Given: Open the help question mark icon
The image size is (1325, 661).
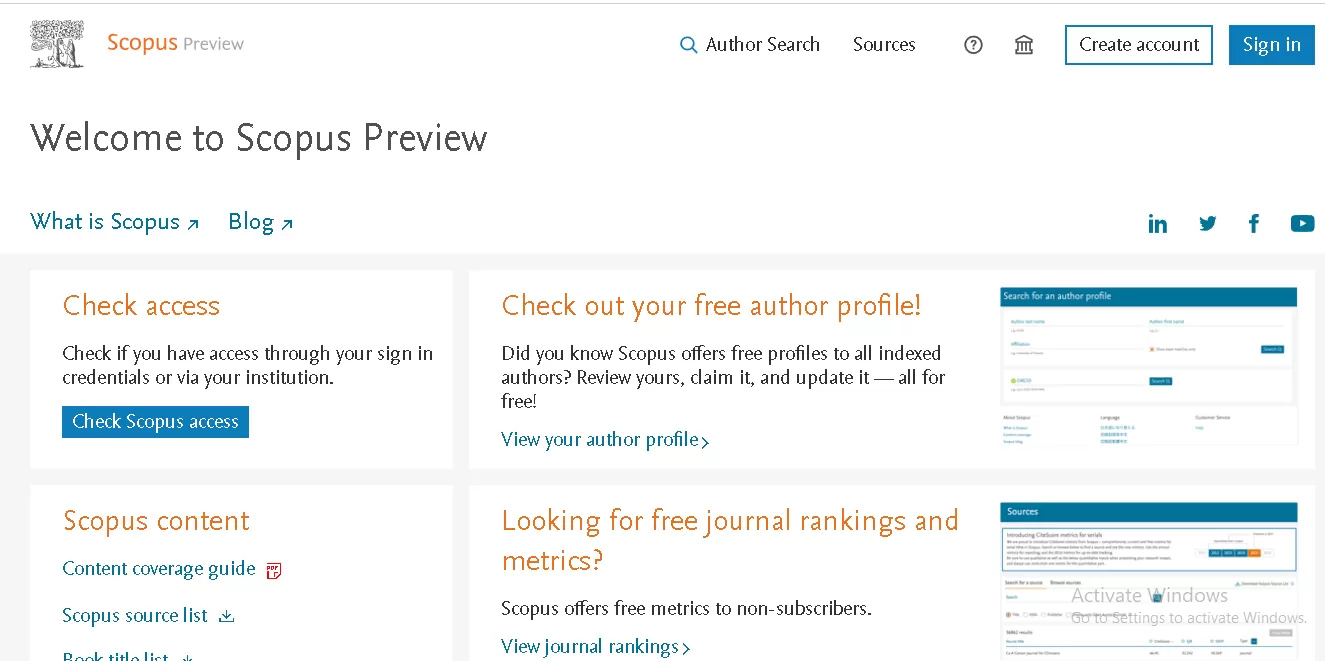Looking at the screenshot, I should click(x=973, y=45).
